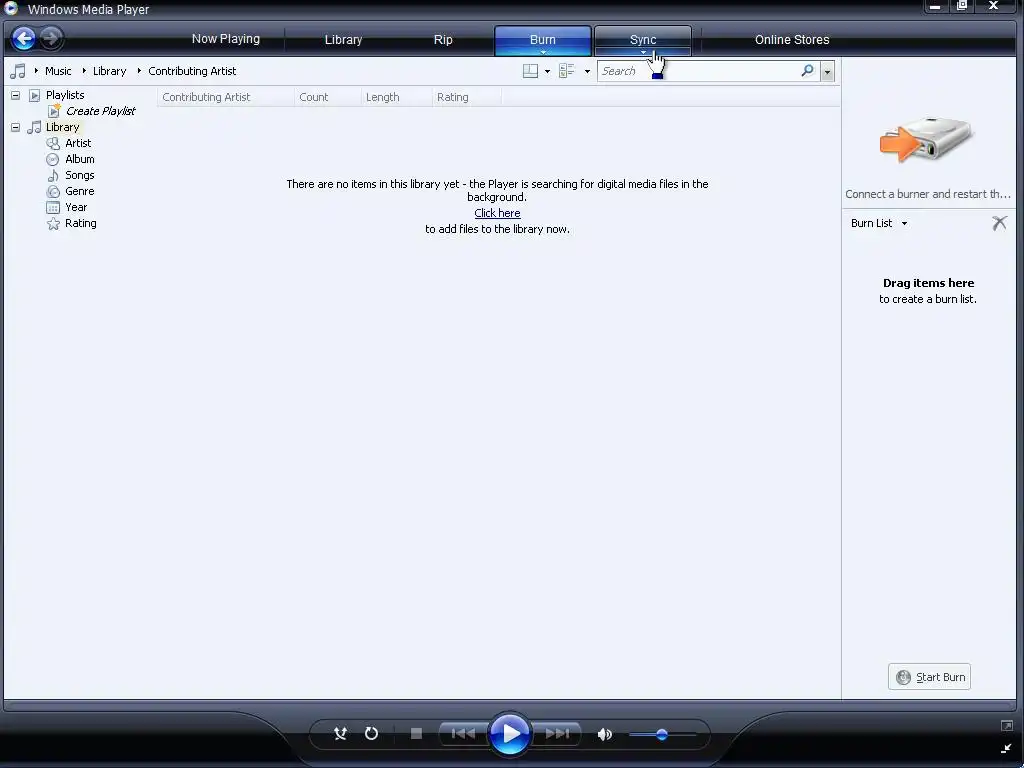Adjust the volume slider
Screen dimensions: 1024x768
click(x=662, y=734)
